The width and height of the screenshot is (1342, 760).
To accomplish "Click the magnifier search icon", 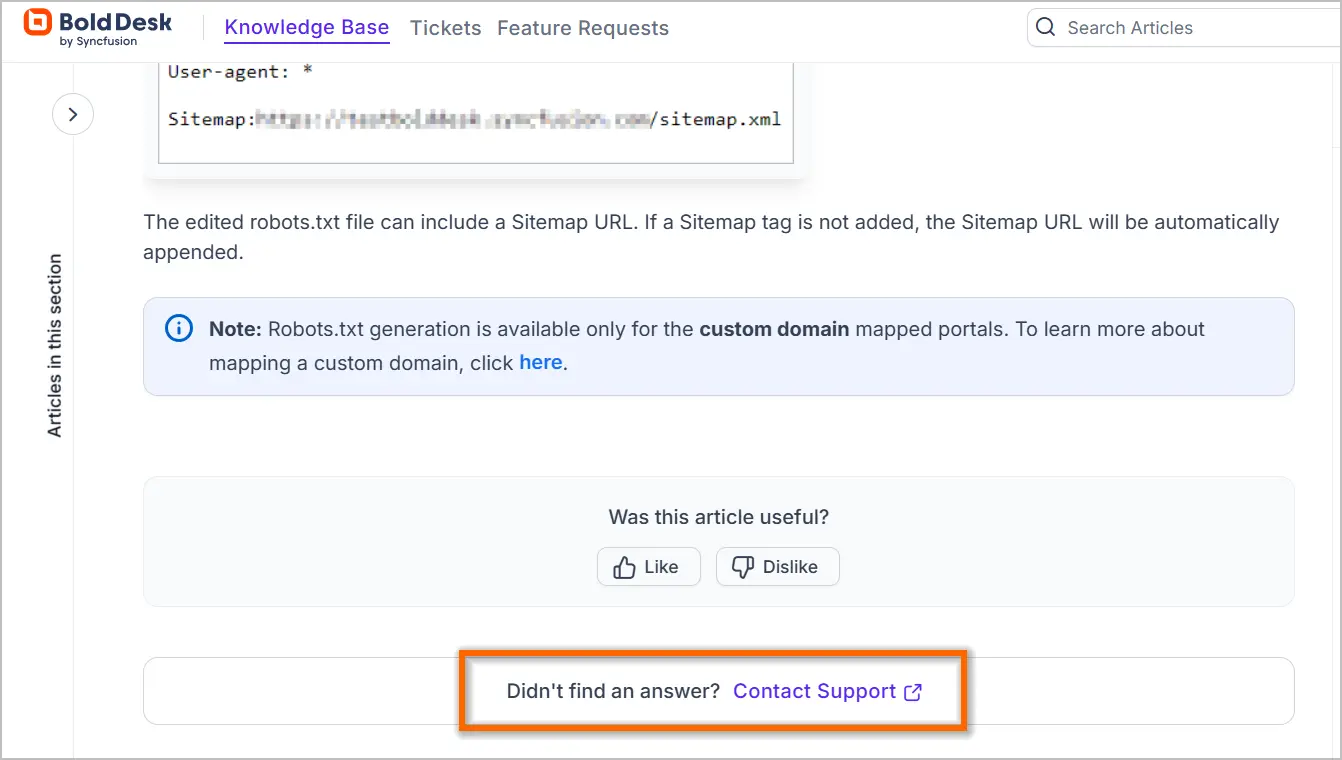I will coord(1046,28).
